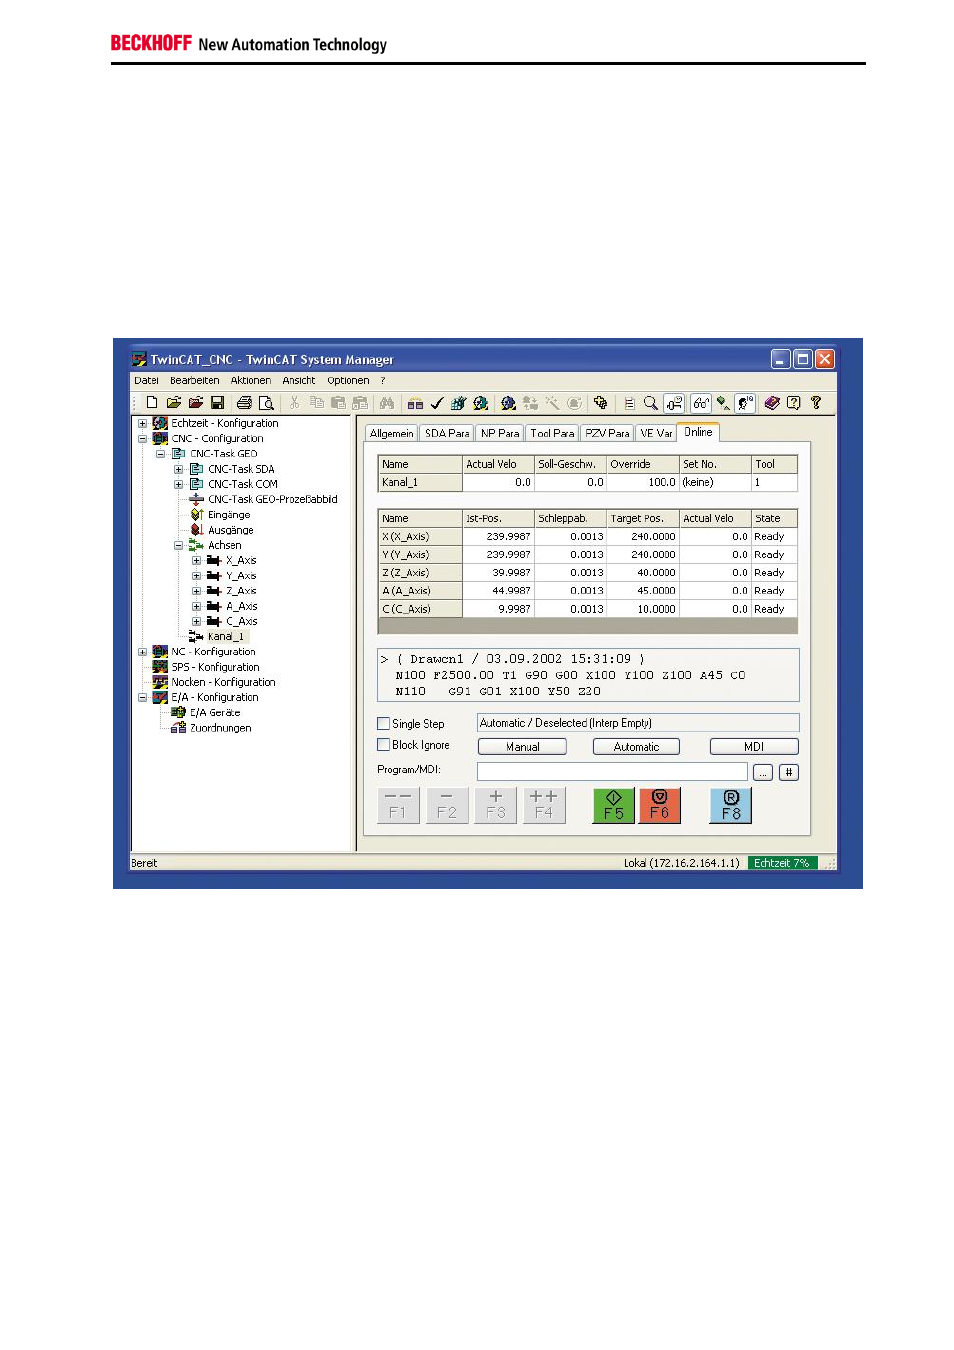Collapse the Achsen tree node

pyautogui.click(x=179, y=546)
